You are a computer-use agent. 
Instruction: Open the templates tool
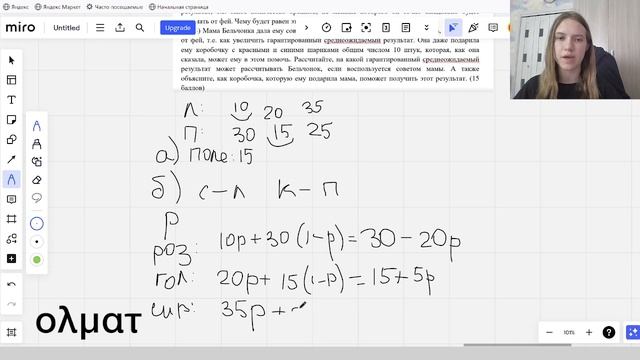click(11, 80)
